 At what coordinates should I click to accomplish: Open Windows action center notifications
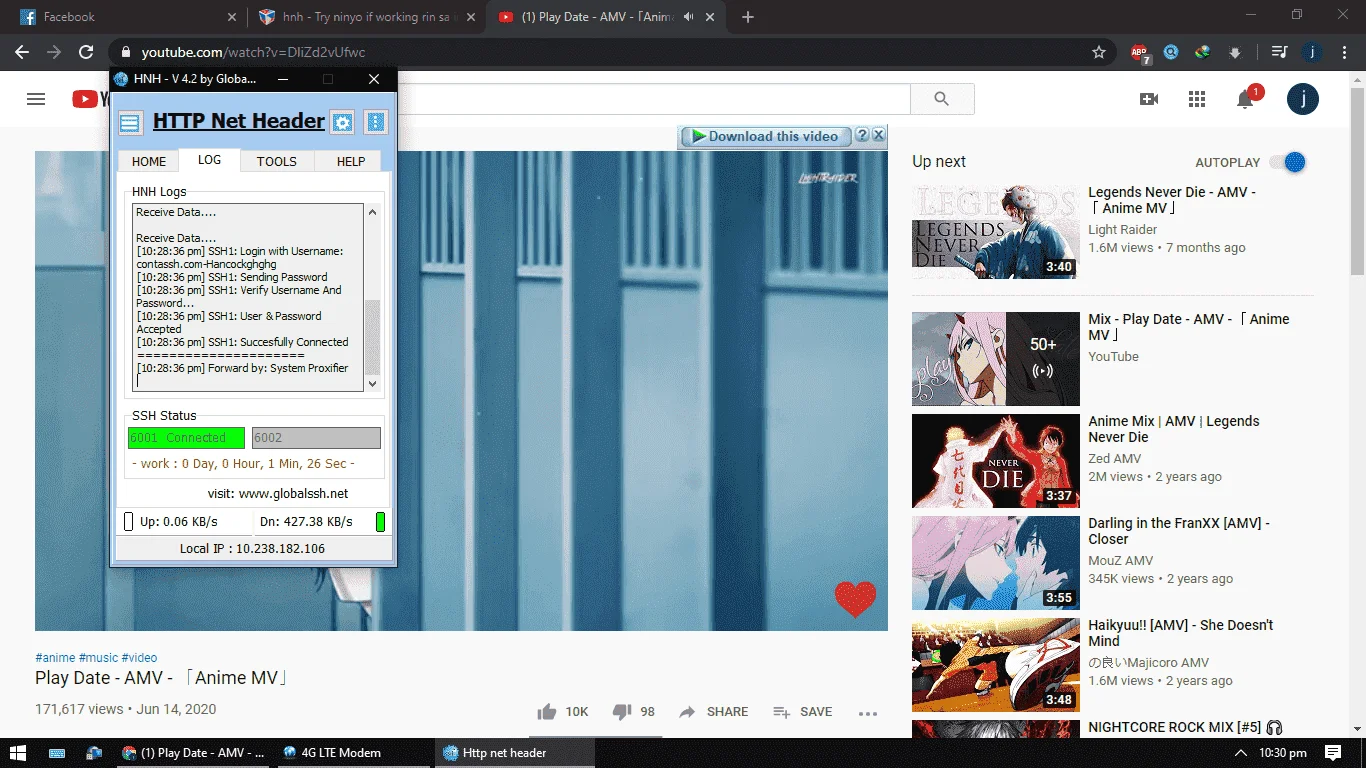(x=1333, y=753)
